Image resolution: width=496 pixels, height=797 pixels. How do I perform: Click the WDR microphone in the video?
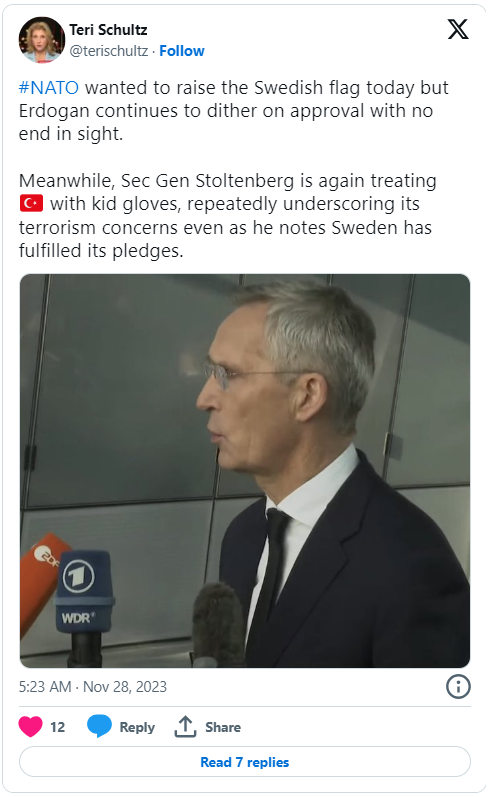[84, 605]
